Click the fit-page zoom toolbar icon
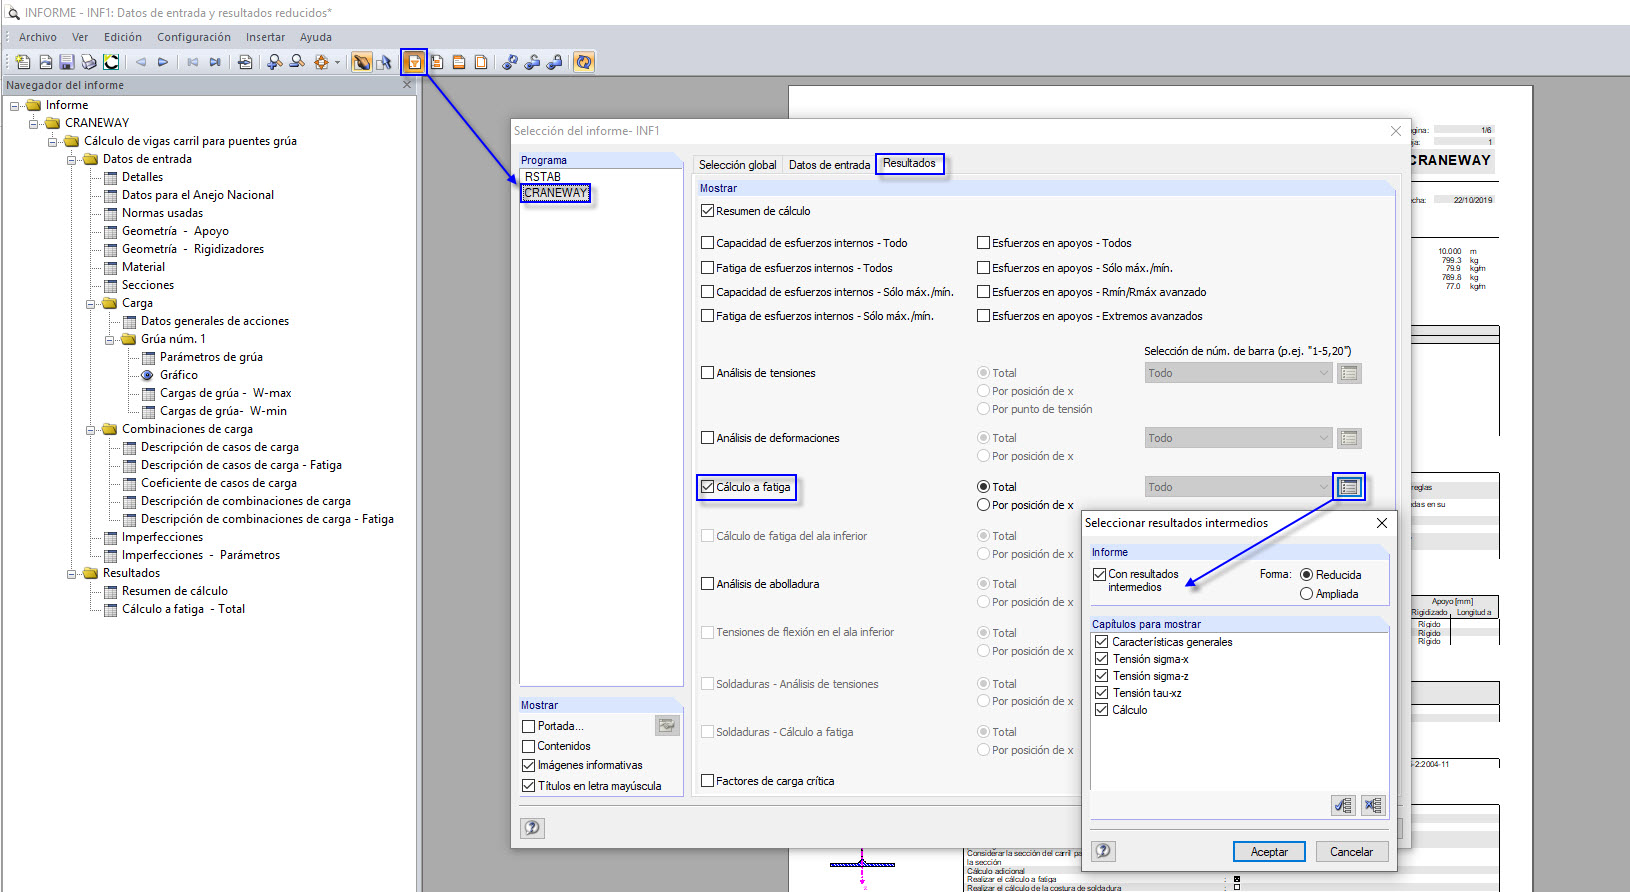 point(321,62)
